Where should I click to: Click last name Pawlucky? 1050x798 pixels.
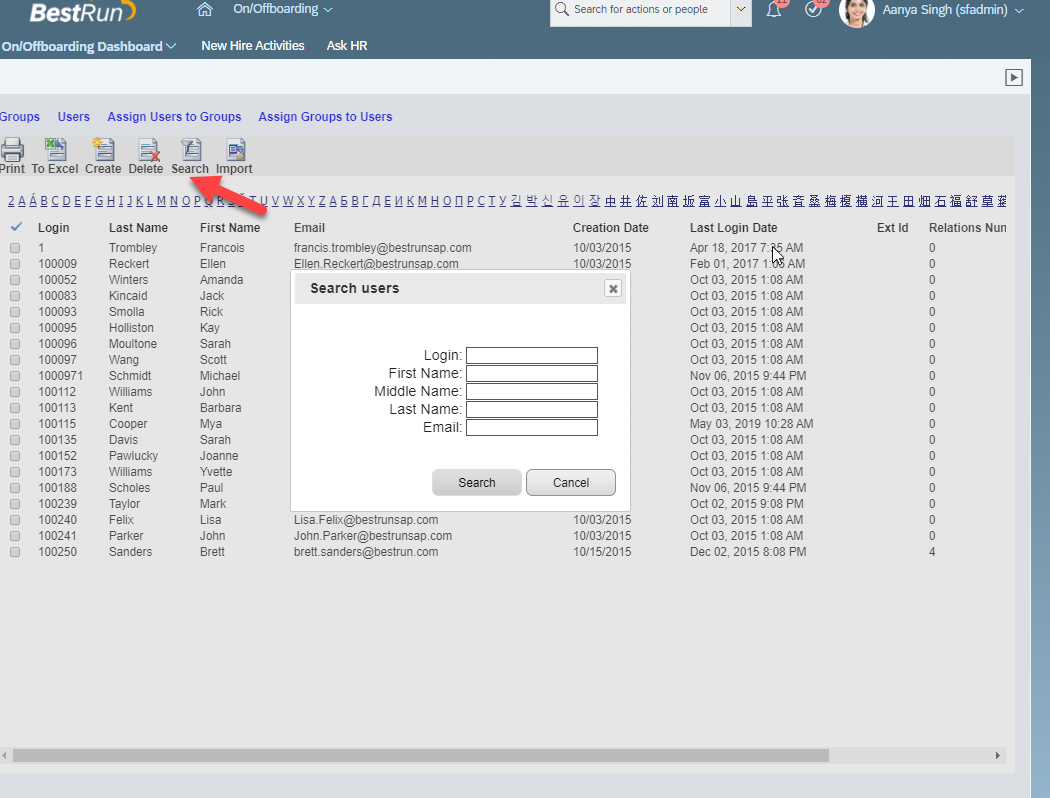tap(133, 456)
